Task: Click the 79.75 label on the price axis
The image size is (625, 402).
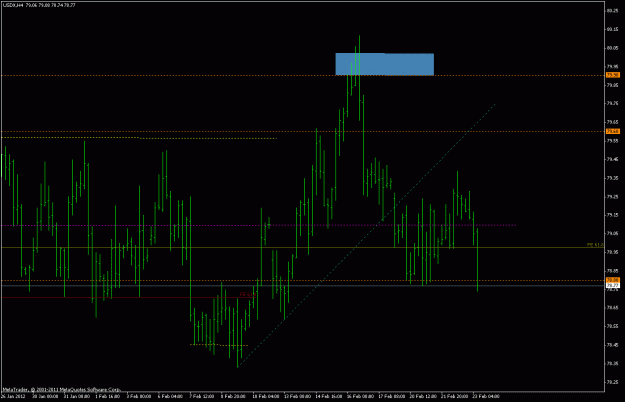Action: (x=612, y=103)
